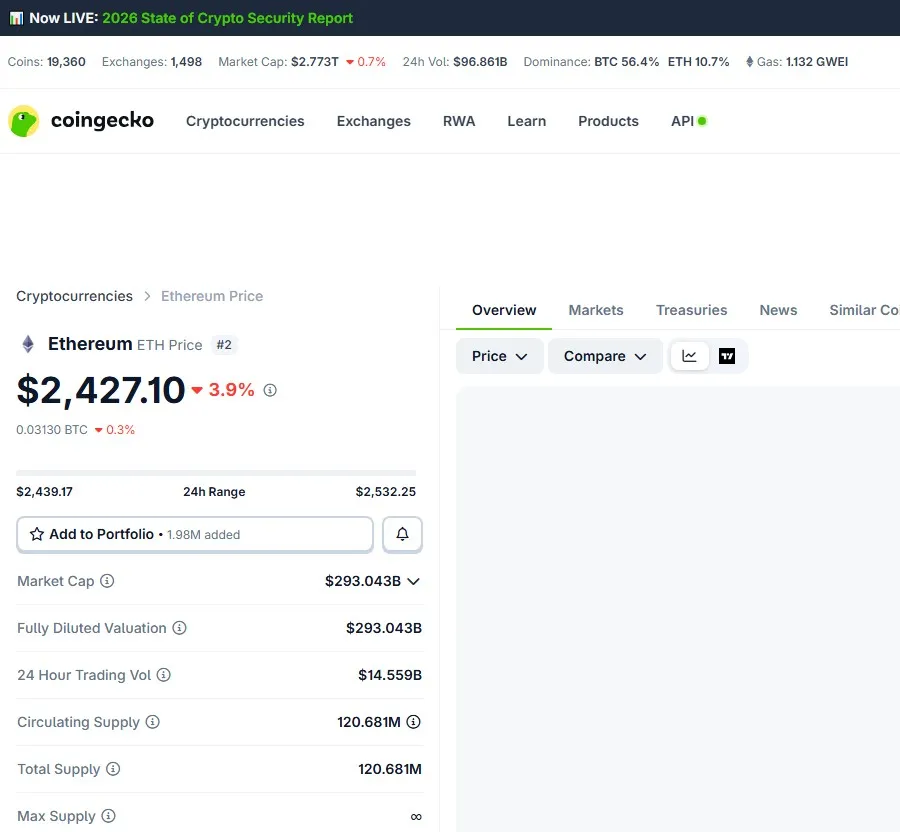This screenshot has width=900, height=832.
Task: Click the 24 Hour Trading Vol info icon
Action: coord(164,675)
